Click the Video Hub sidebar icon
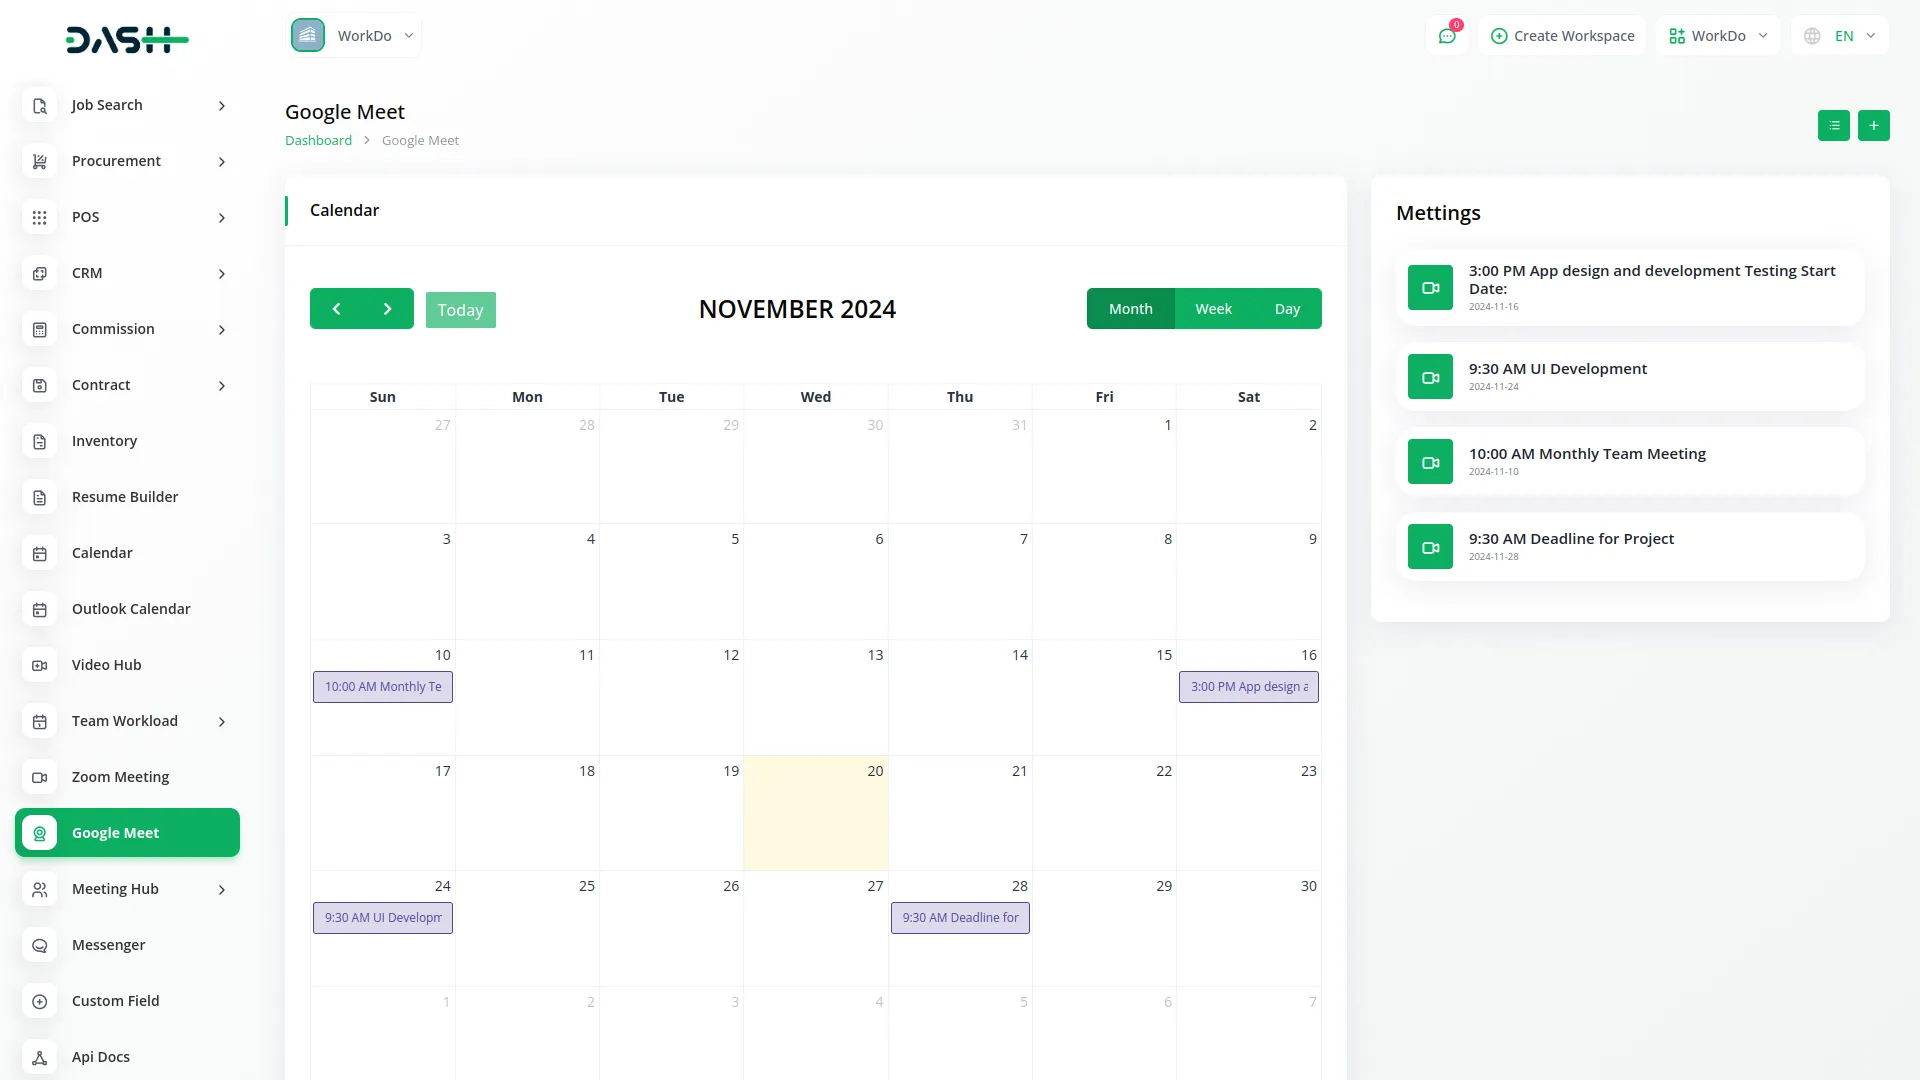Screen dimensions: 1920x1080 click(x=40, y=665)
